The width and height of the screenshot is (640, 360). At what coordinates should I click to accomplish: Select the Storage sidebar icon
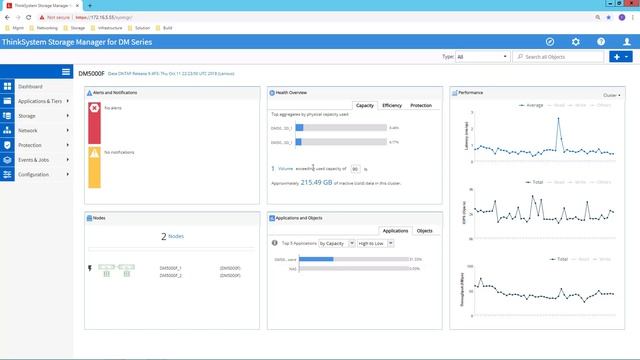(x=7, y=116)
